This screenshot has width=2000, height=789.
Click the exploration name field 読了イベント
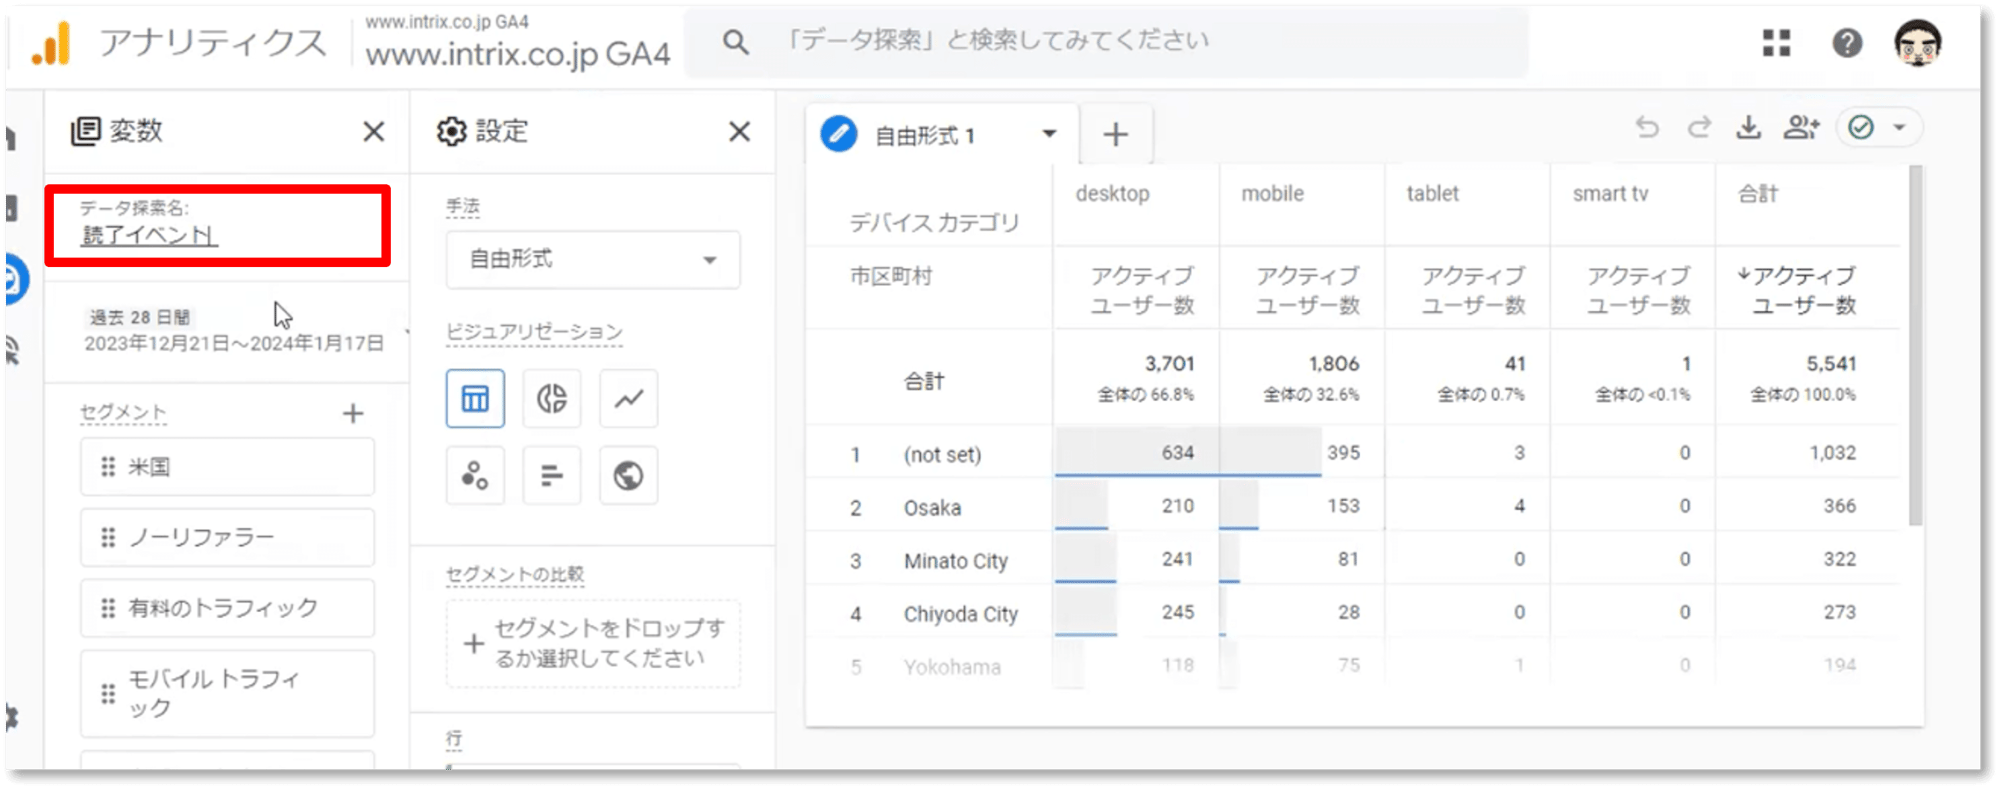pyautogui.click(x=149, y=236)
